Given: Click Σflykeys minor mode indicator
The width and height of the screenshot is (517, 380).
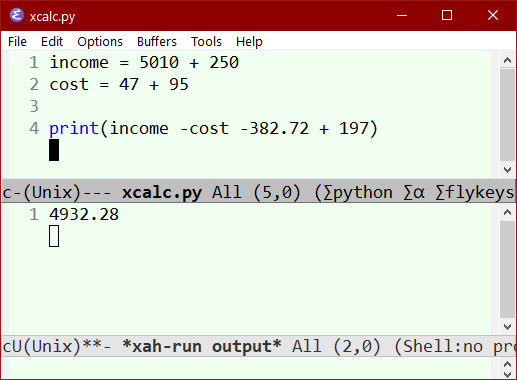Looking at the screenshot, I should pos(475,193).
